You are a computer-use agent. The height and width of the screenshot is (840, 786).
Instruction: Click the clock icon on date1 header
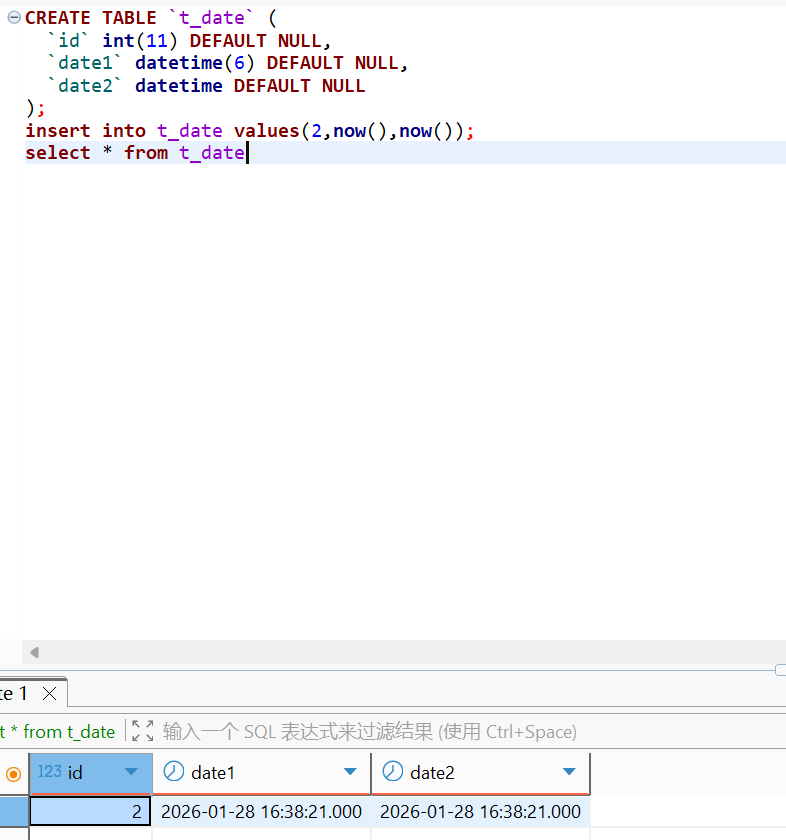(x=174, y=772)
